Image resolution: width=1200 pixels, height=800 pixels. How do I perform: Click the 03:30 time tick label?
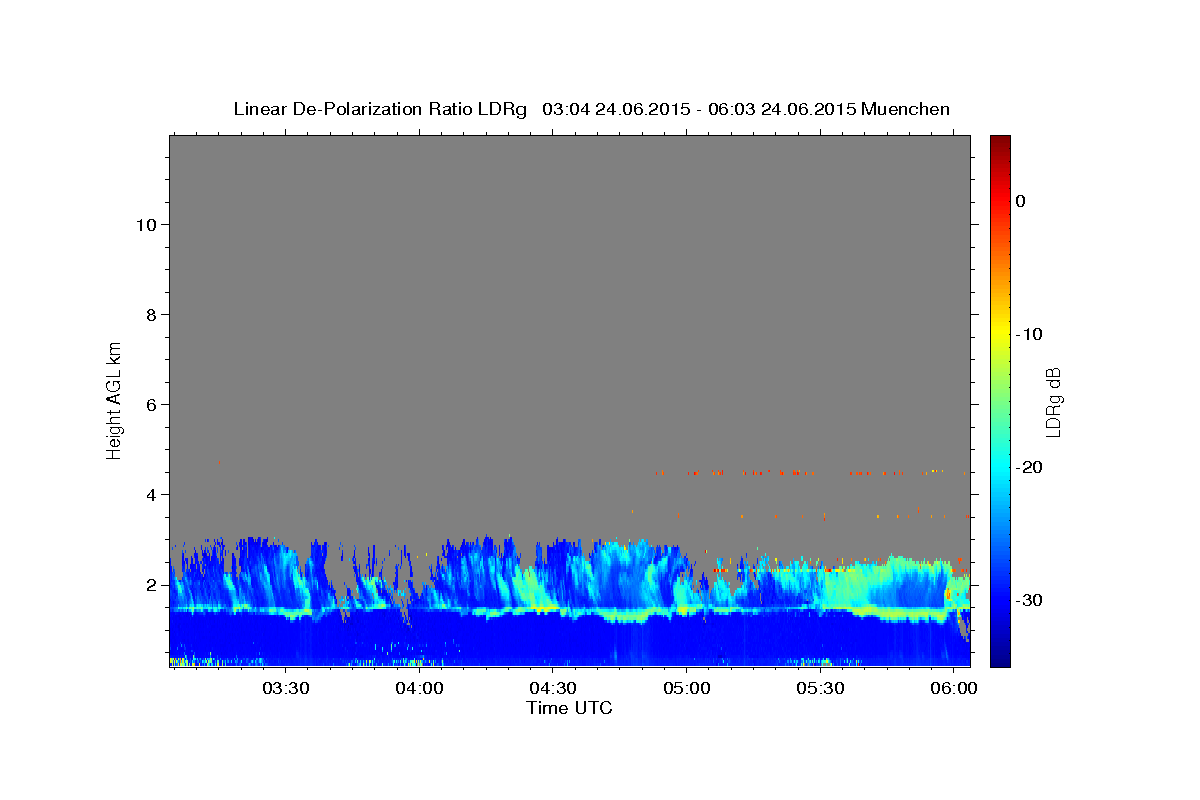point(285,689)
